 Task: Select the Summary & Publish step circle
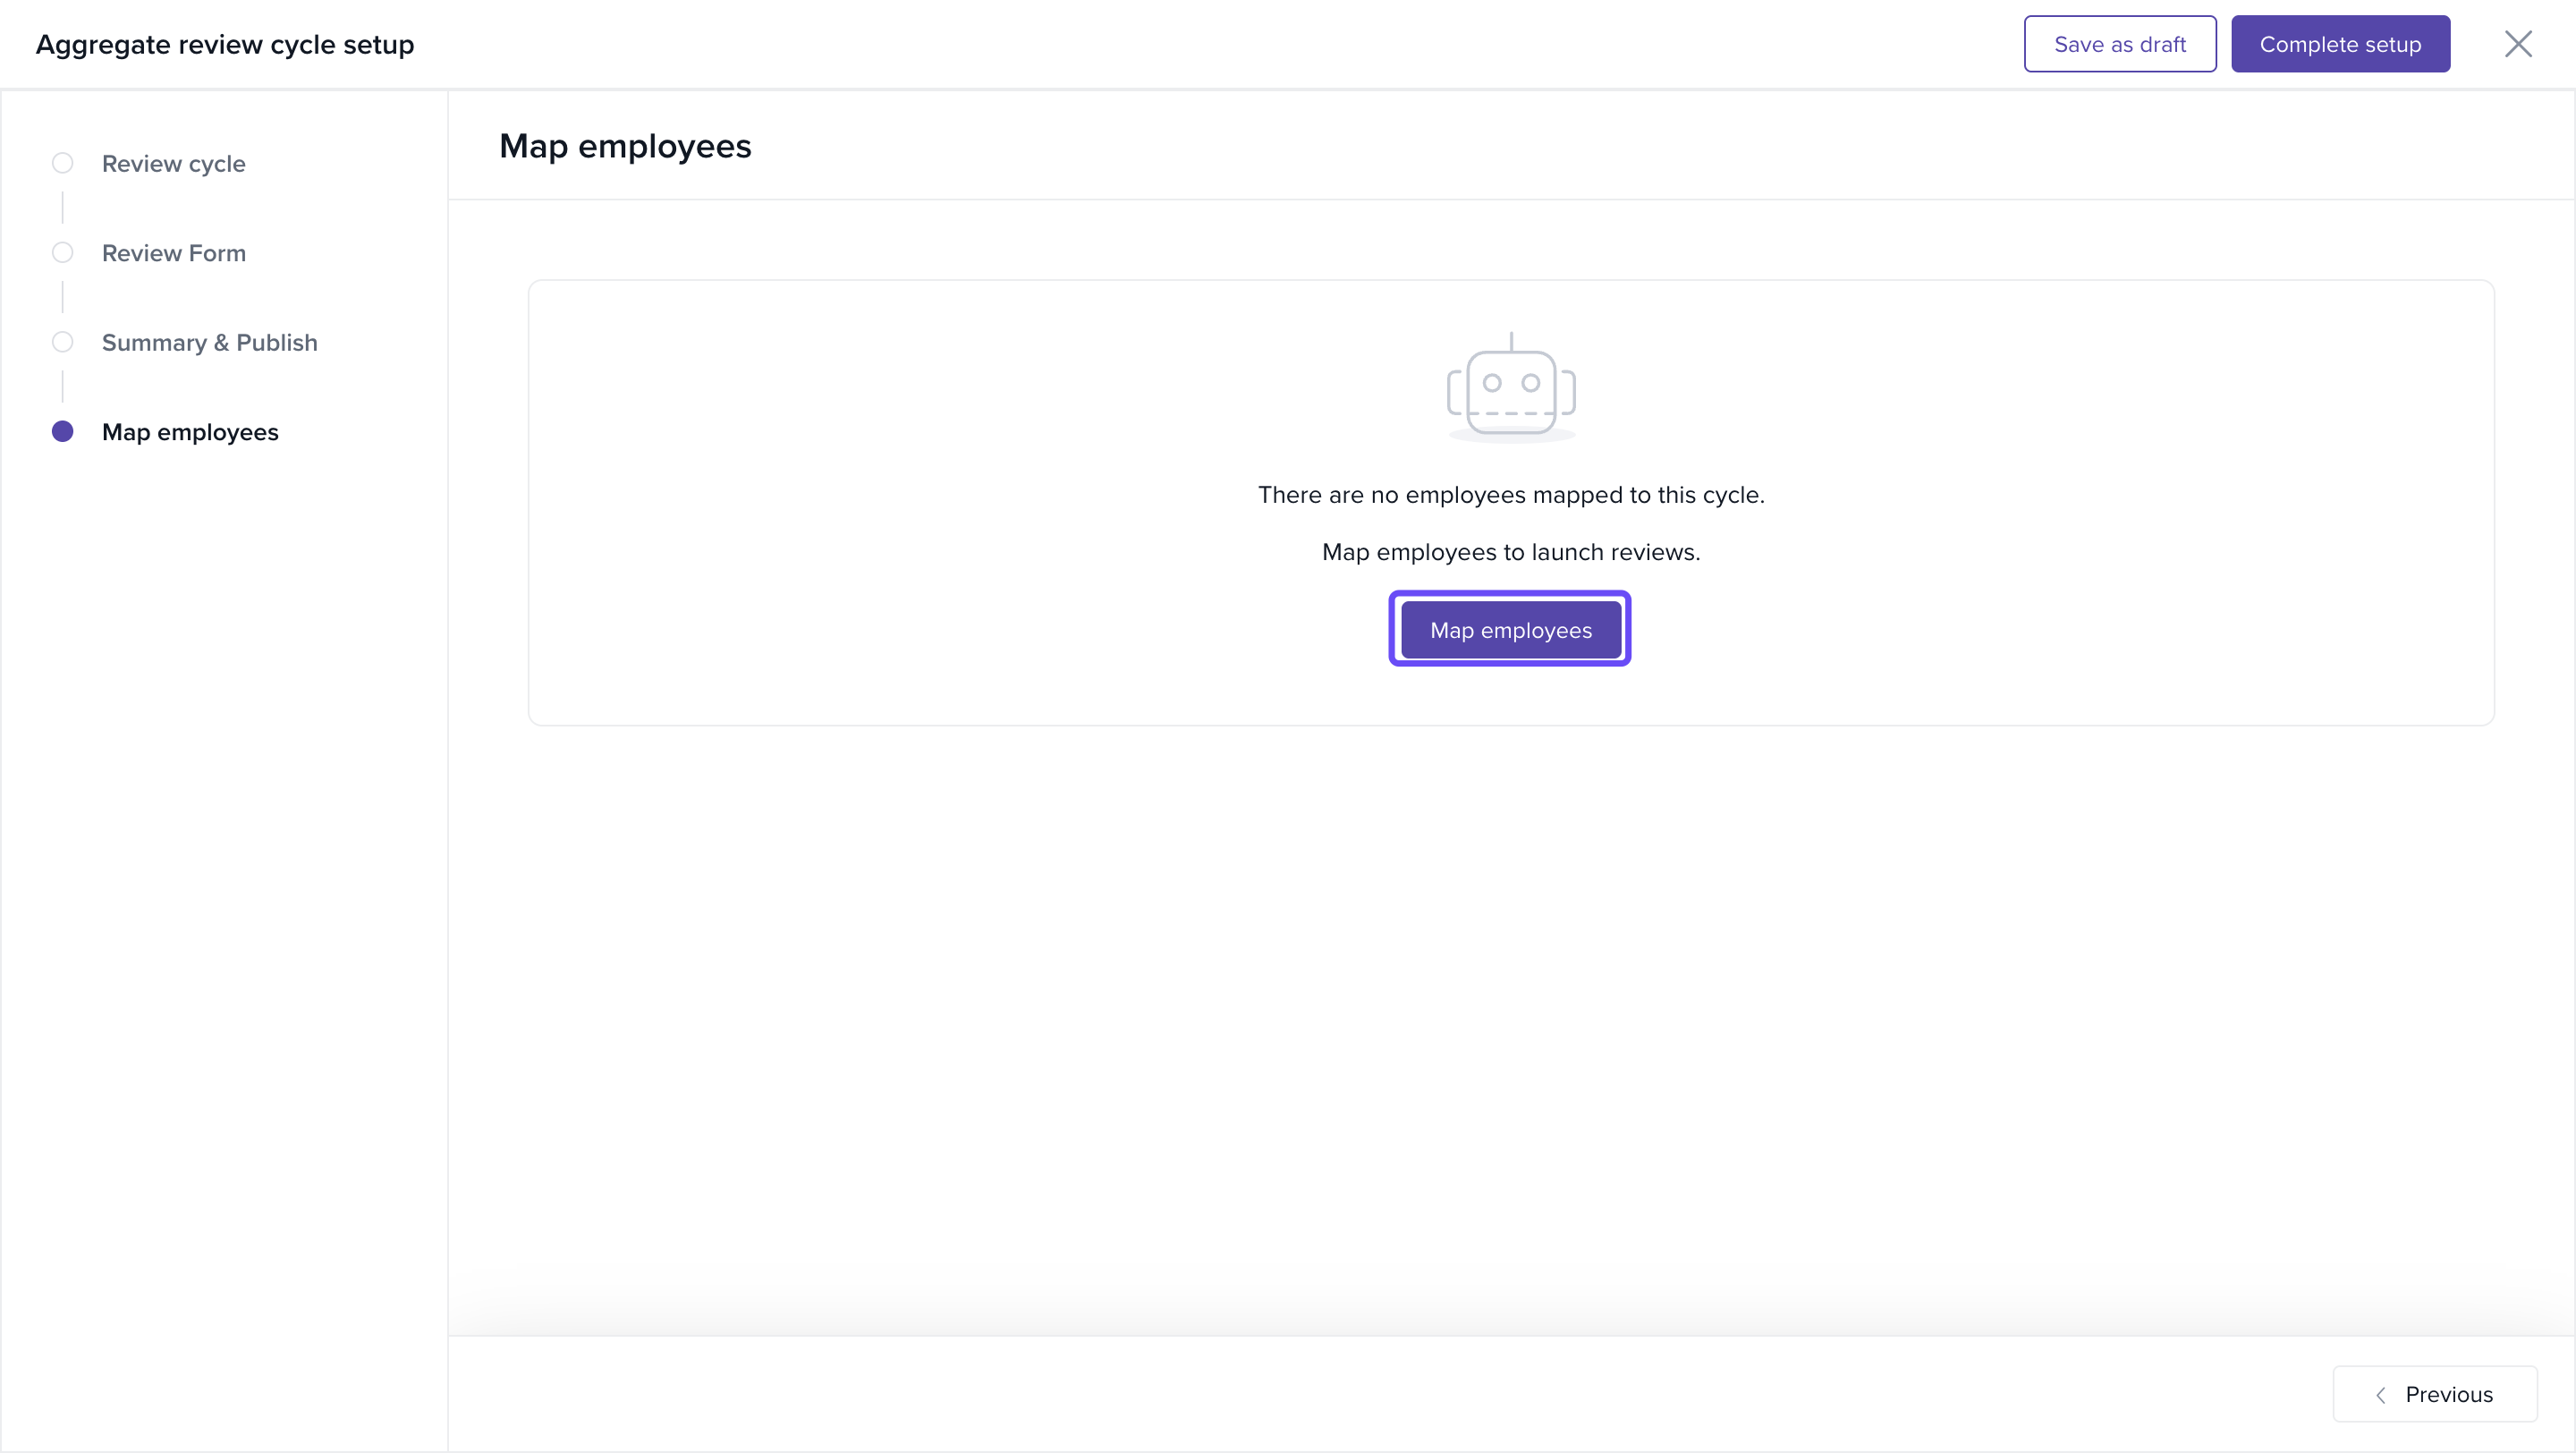(62, 342)
